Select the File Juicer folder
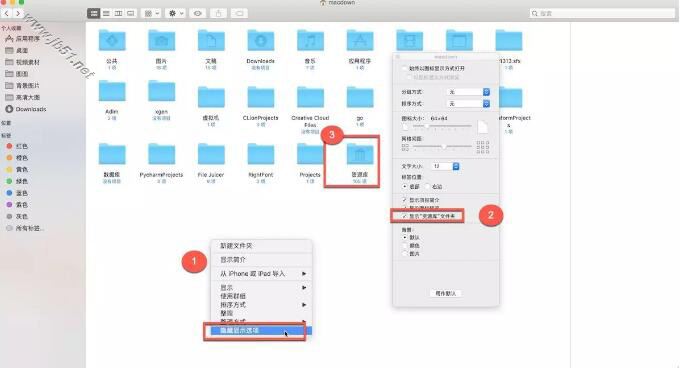Image resolution: width=681 pixels, height=368 pixels. pyautogui.click(x=211, y=154)
